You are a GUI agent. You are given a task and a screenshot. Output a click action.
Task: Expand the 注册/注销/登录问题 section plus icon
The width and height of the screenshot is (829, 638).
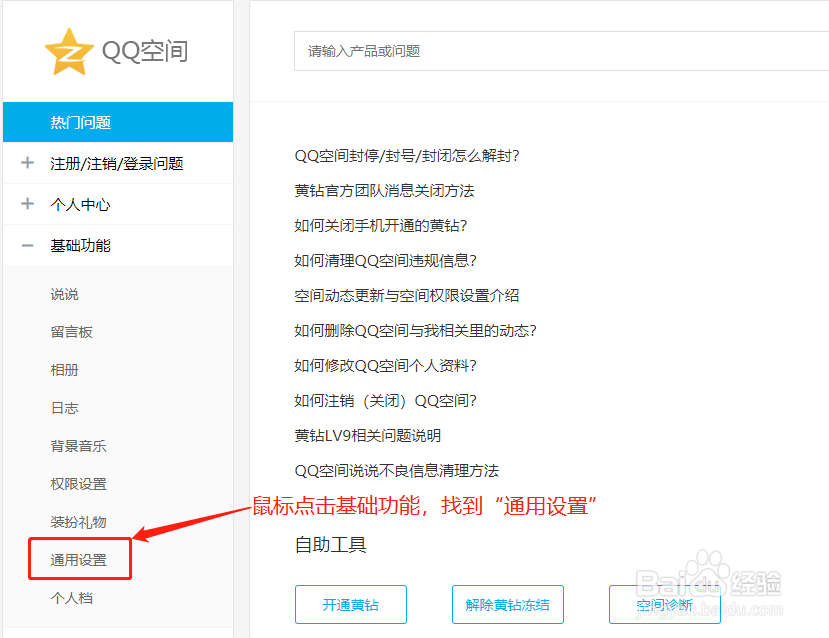coord(27,163)
